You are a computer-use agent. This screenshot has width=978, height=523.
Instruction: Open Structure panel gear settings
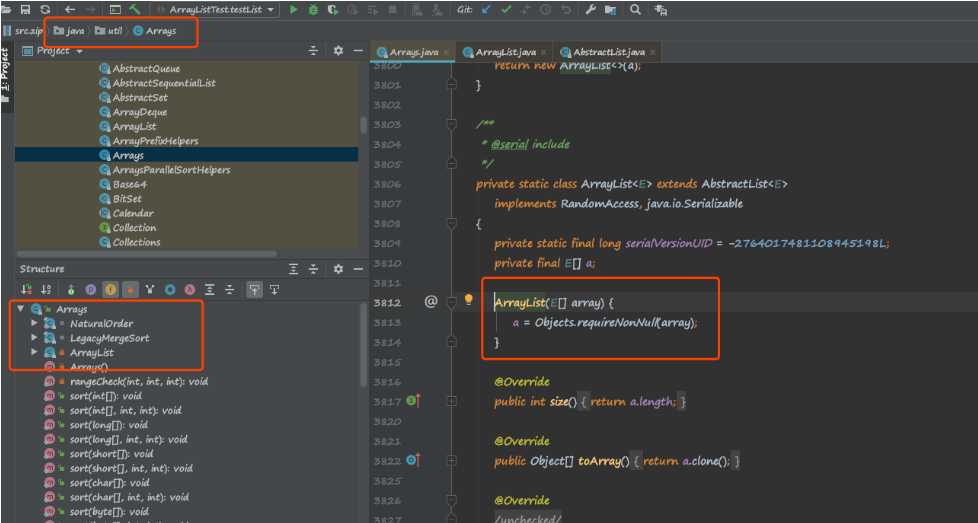click(338, 269)
